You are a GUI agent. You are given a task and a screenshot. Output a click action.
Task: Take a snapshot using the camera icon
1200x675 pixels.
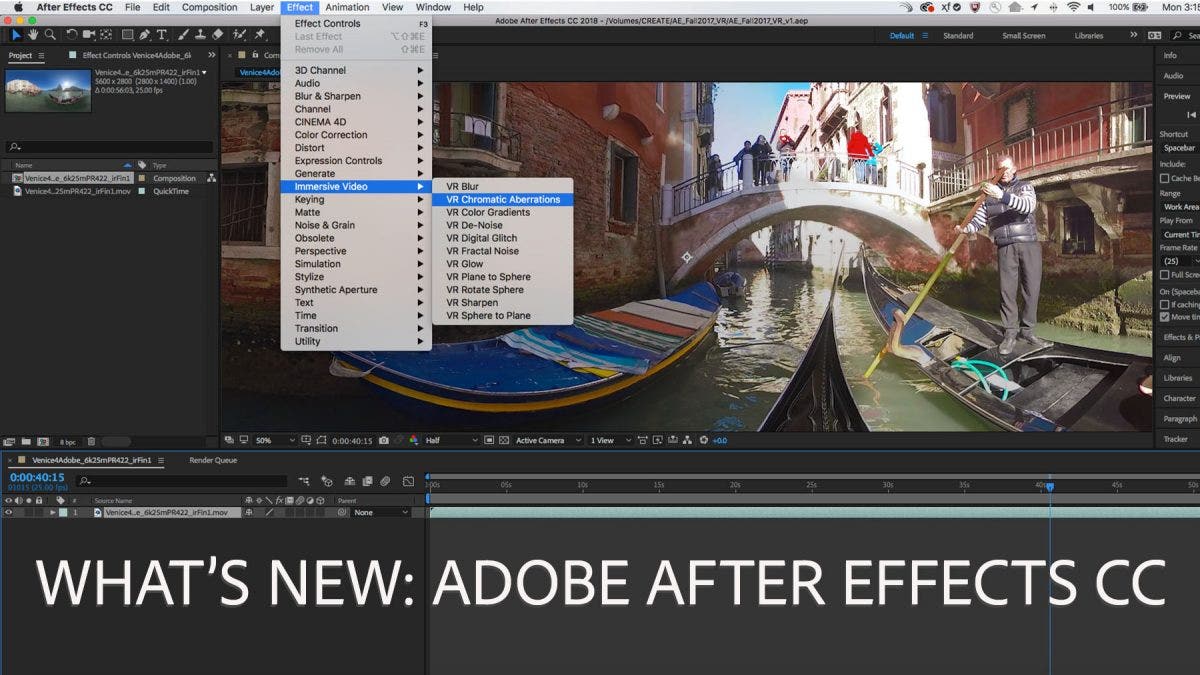(384, 440)
